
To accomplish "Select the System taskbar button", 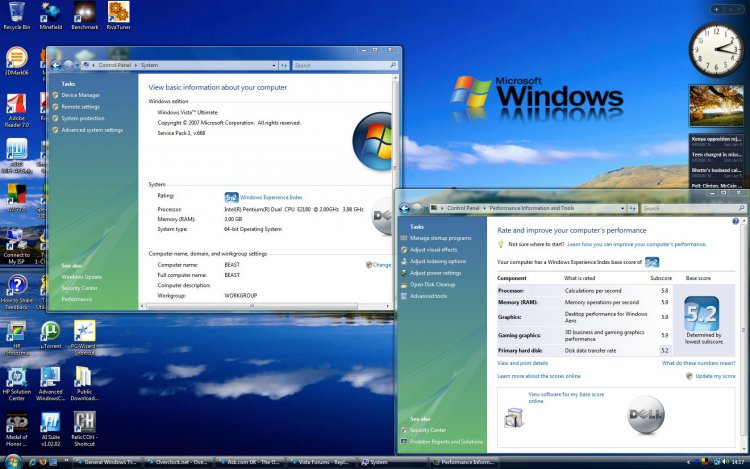I will pos(392,462).
